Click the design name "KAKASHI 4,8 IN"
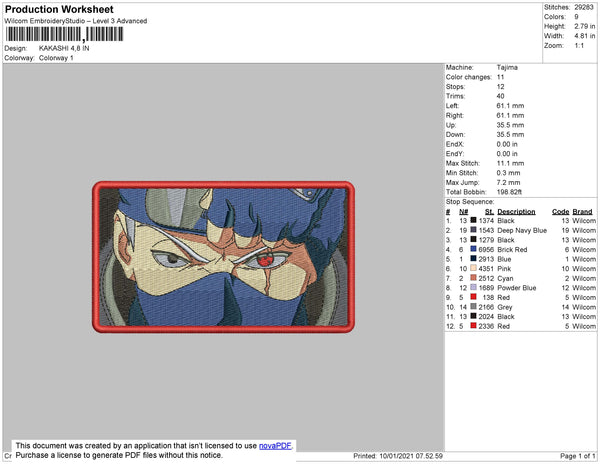 [64, 49]
